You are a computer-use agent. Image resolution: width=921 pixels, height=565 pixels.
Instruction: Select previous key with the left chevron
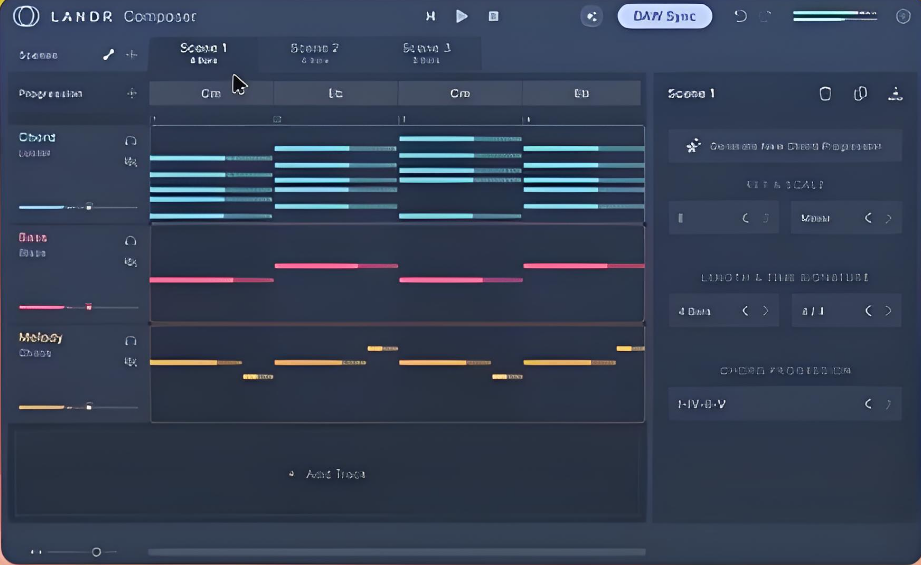pyautogui.click(x=745, y=218)
